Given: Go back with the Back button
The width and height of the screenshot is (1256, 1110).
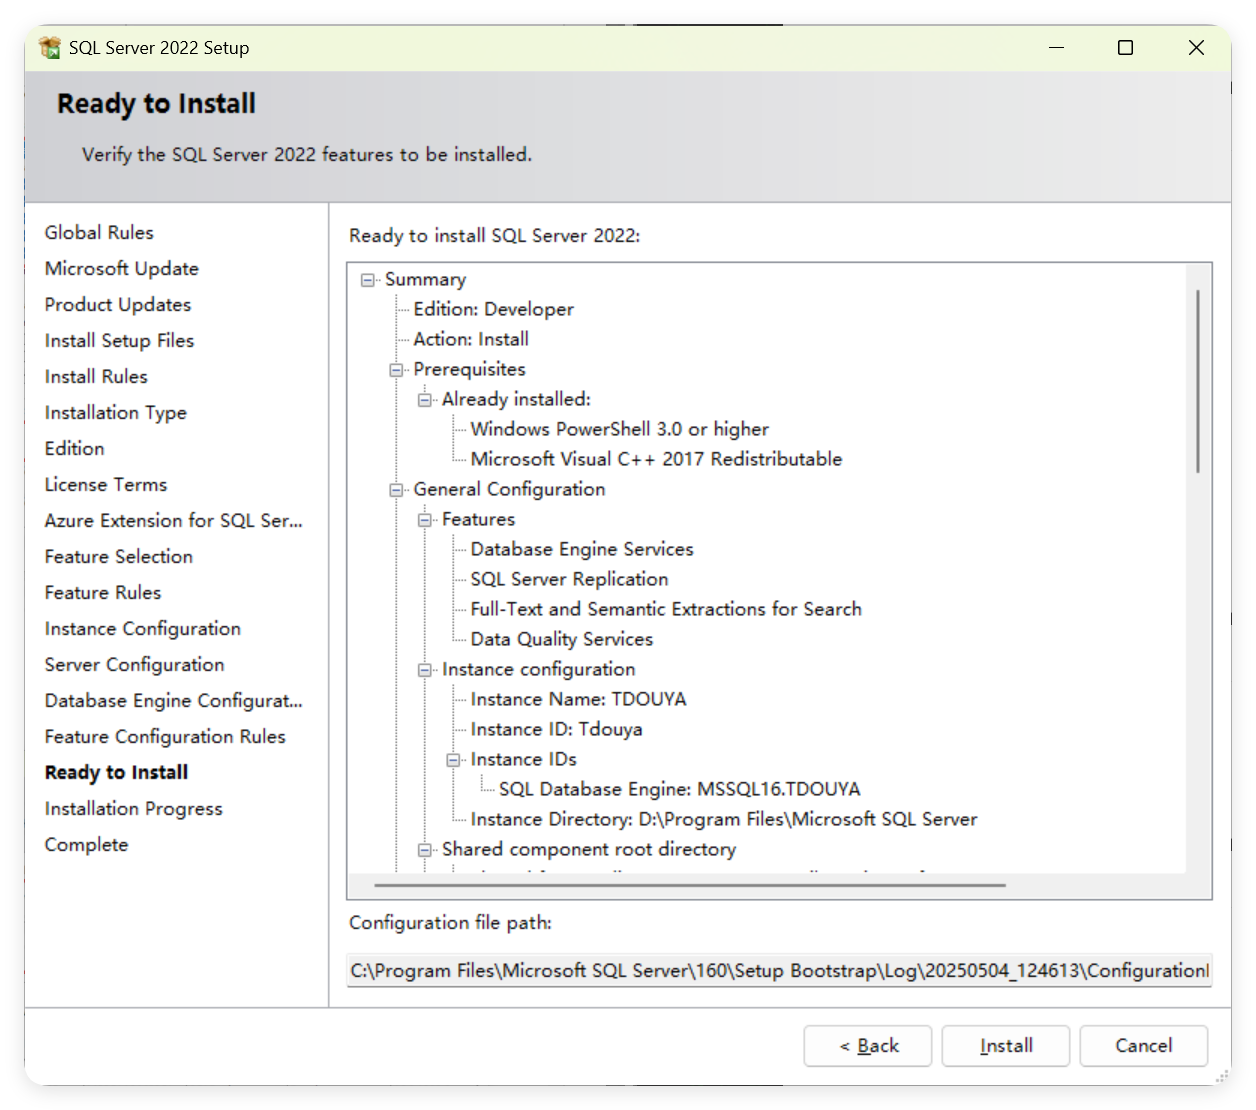Looking at the screenshot, I should tap(868, 1046).
